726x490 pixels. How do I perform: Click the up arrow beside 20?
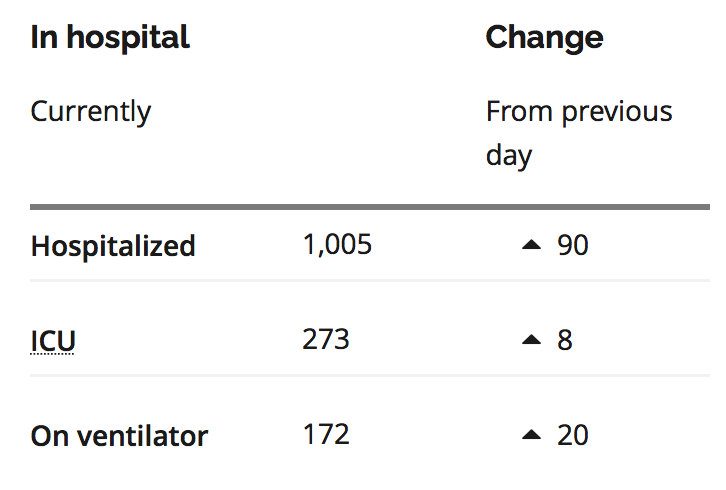click(531, 434)
